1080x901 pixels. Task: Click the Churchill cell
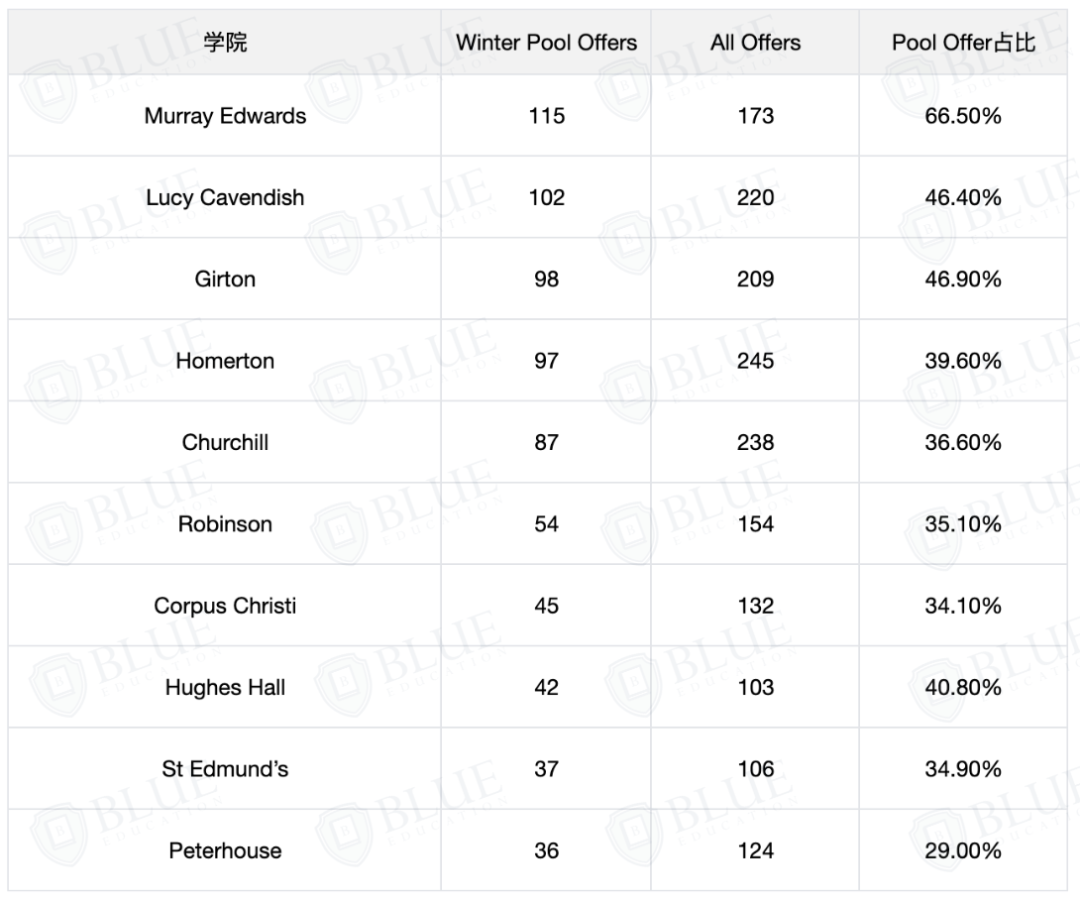click(x=225, y=442)
